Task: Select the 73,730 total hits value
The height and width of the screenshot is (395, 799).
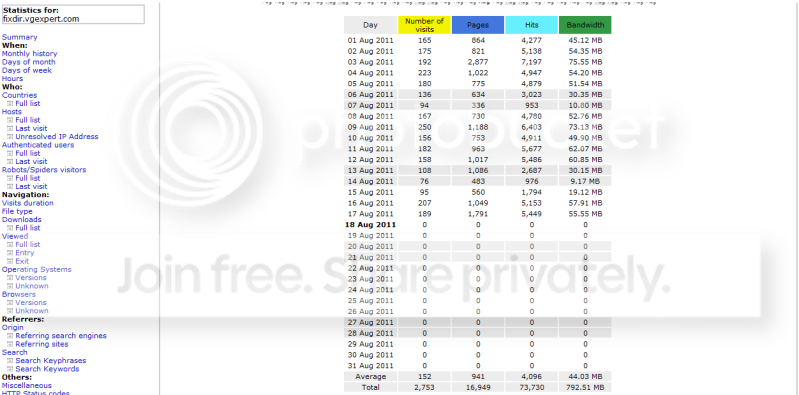Action: click(x=531, y=387)
